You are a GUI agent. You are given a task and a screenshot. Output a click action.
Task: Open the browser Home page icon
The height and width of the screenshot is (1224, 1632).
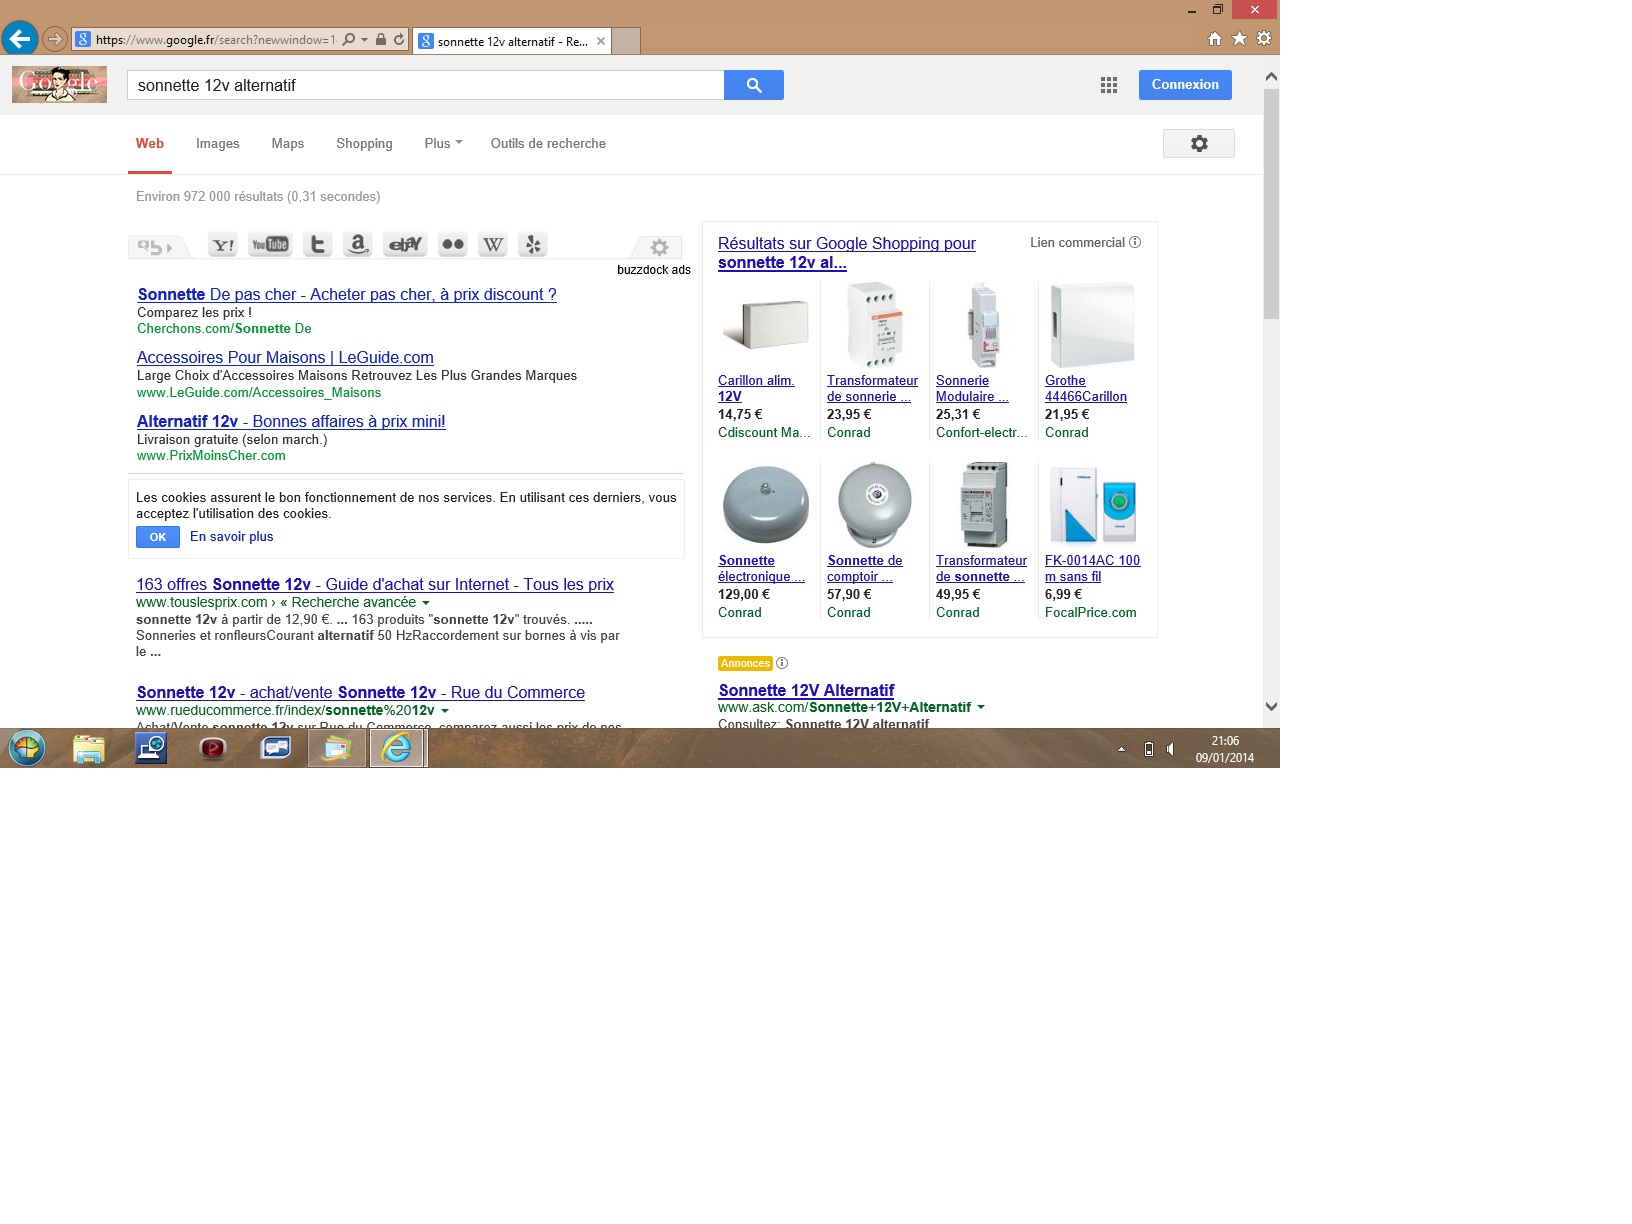[1215, 39]
